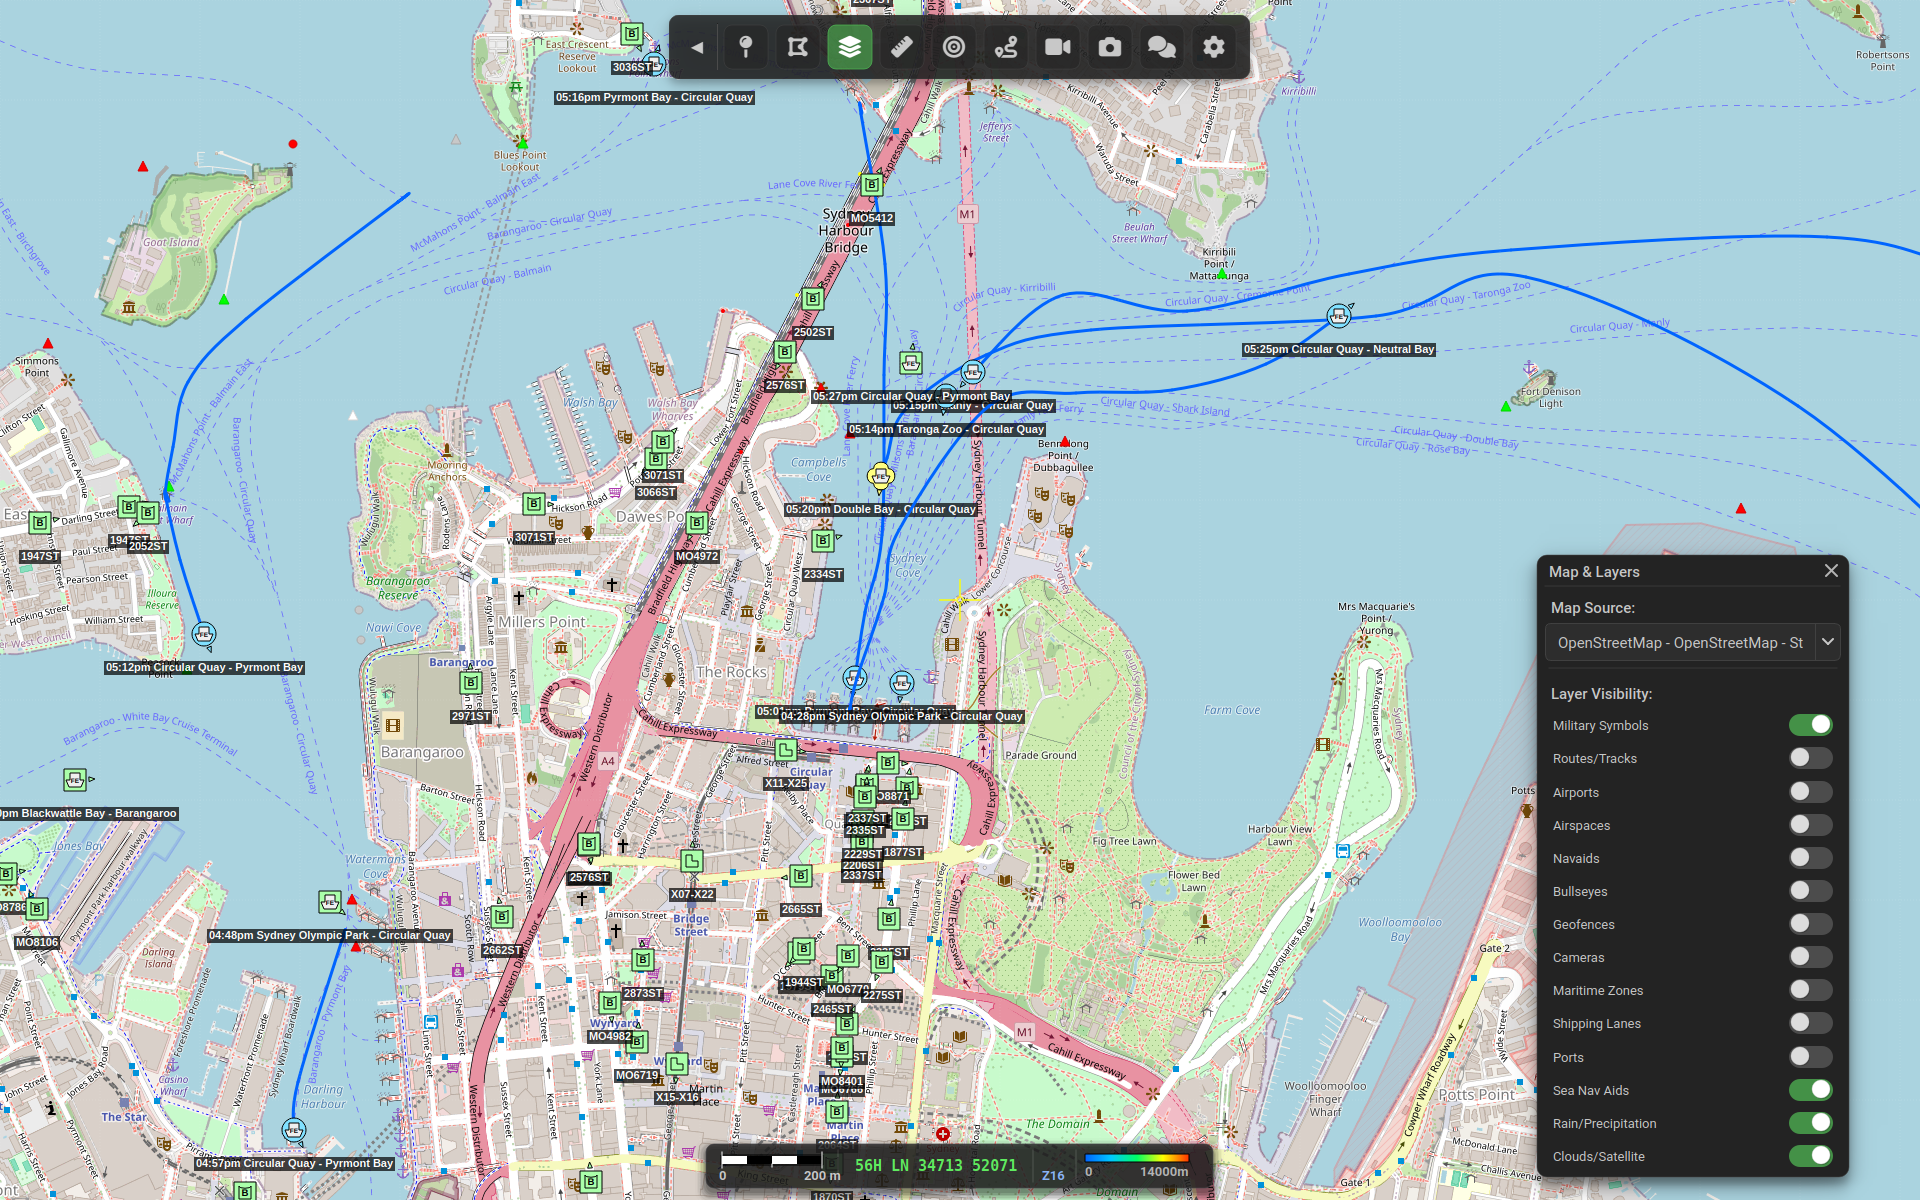Collapse the toolbar with the left arrow
This screenshot has height=1200, width=1920.
[697, 47]
